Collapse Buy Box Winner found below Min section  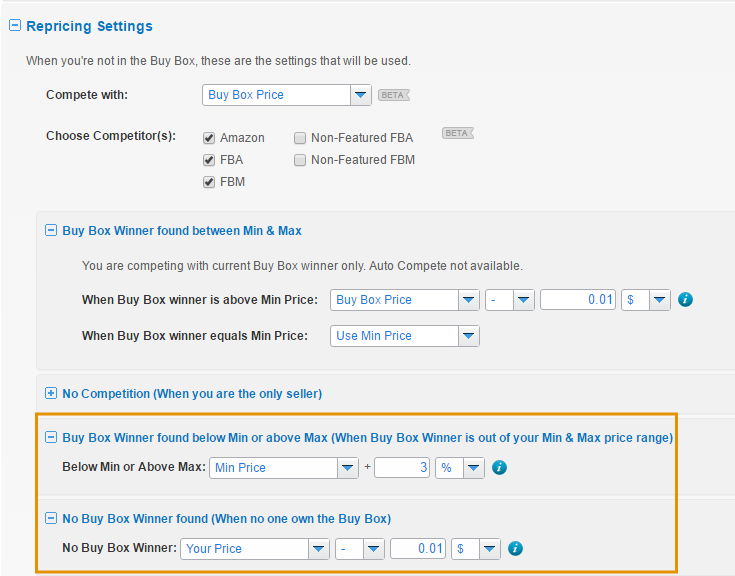(x=51, y=437)
